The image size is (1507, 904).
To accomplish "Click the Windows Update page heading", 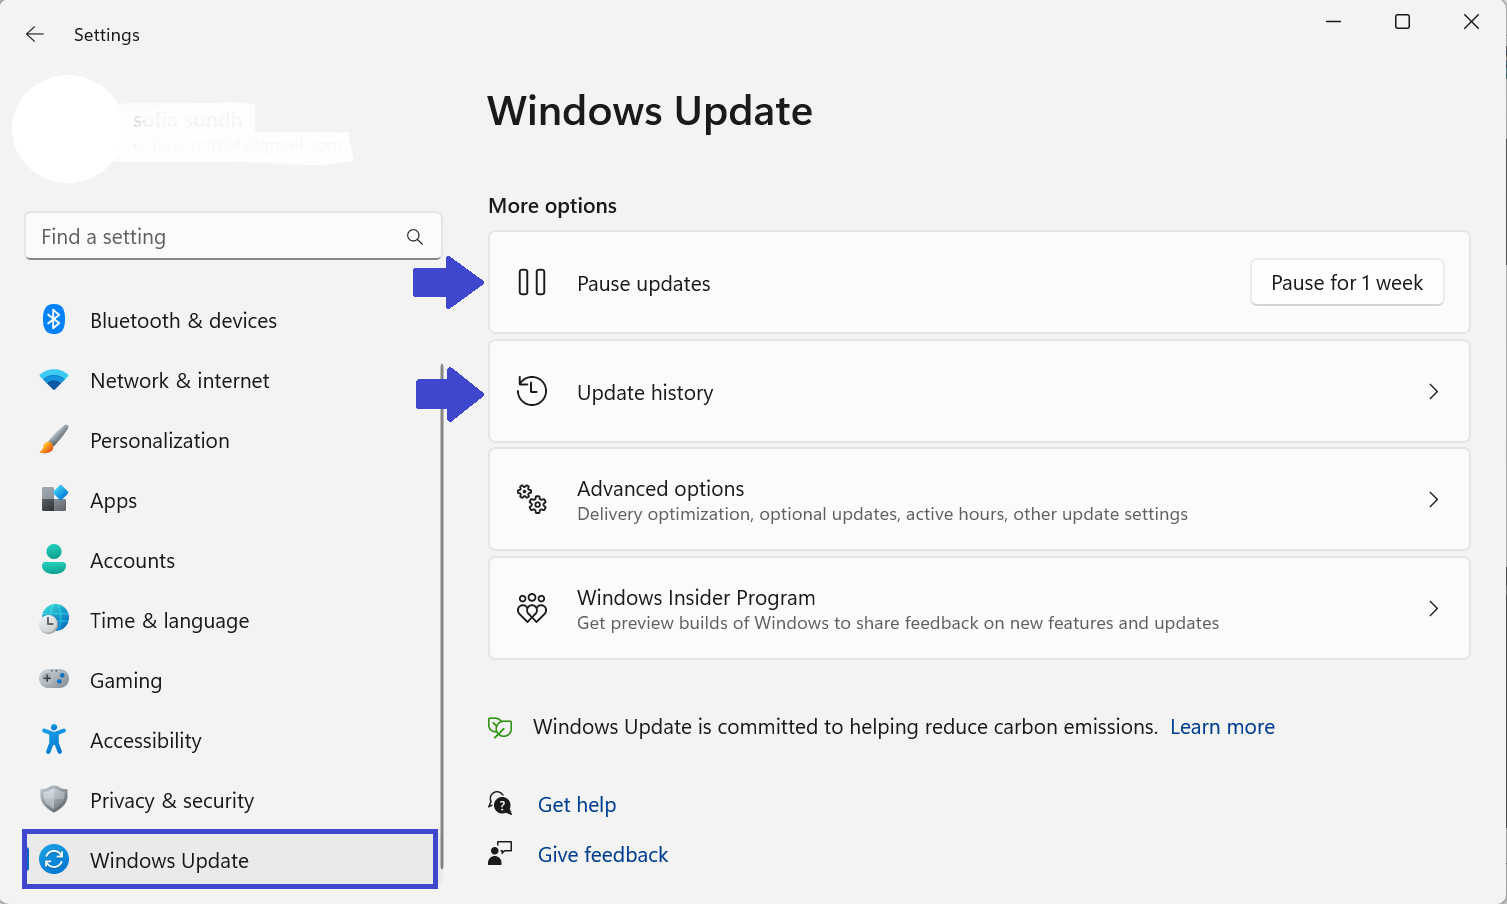I will point(650,111).
